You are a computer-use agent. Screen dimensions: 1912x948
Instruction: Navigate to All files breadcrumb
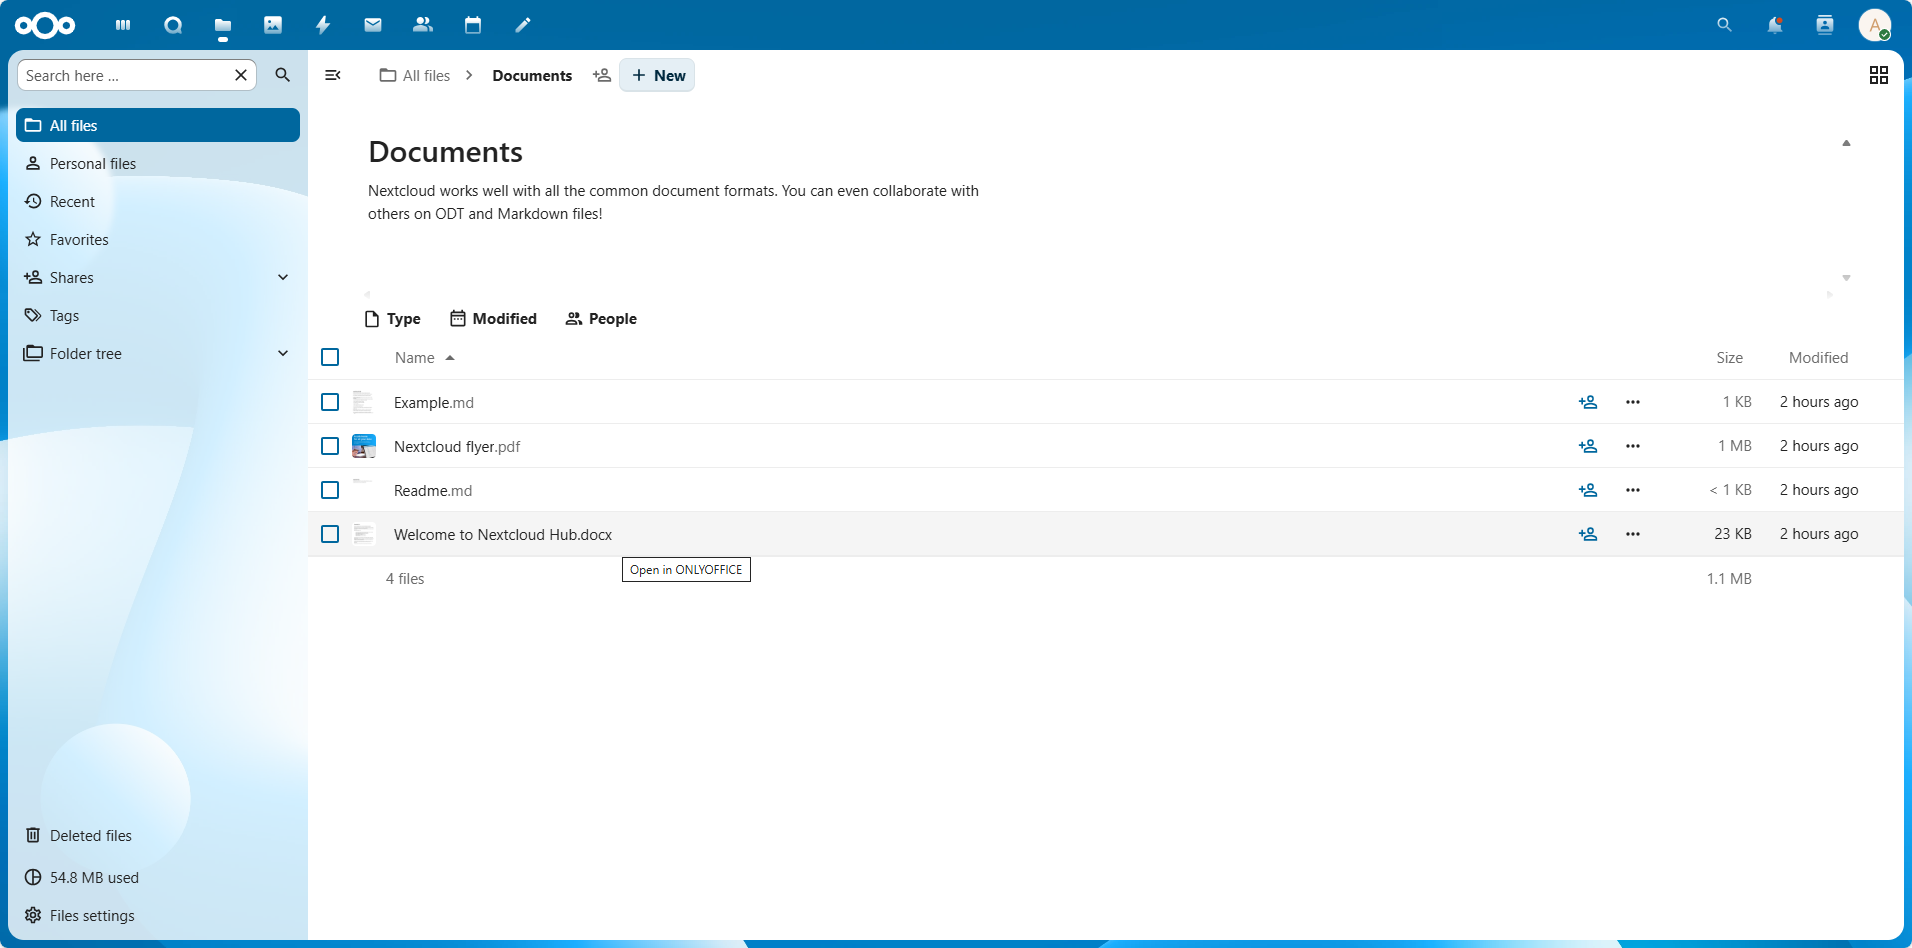pyautogui.click(x=416, y=75)
